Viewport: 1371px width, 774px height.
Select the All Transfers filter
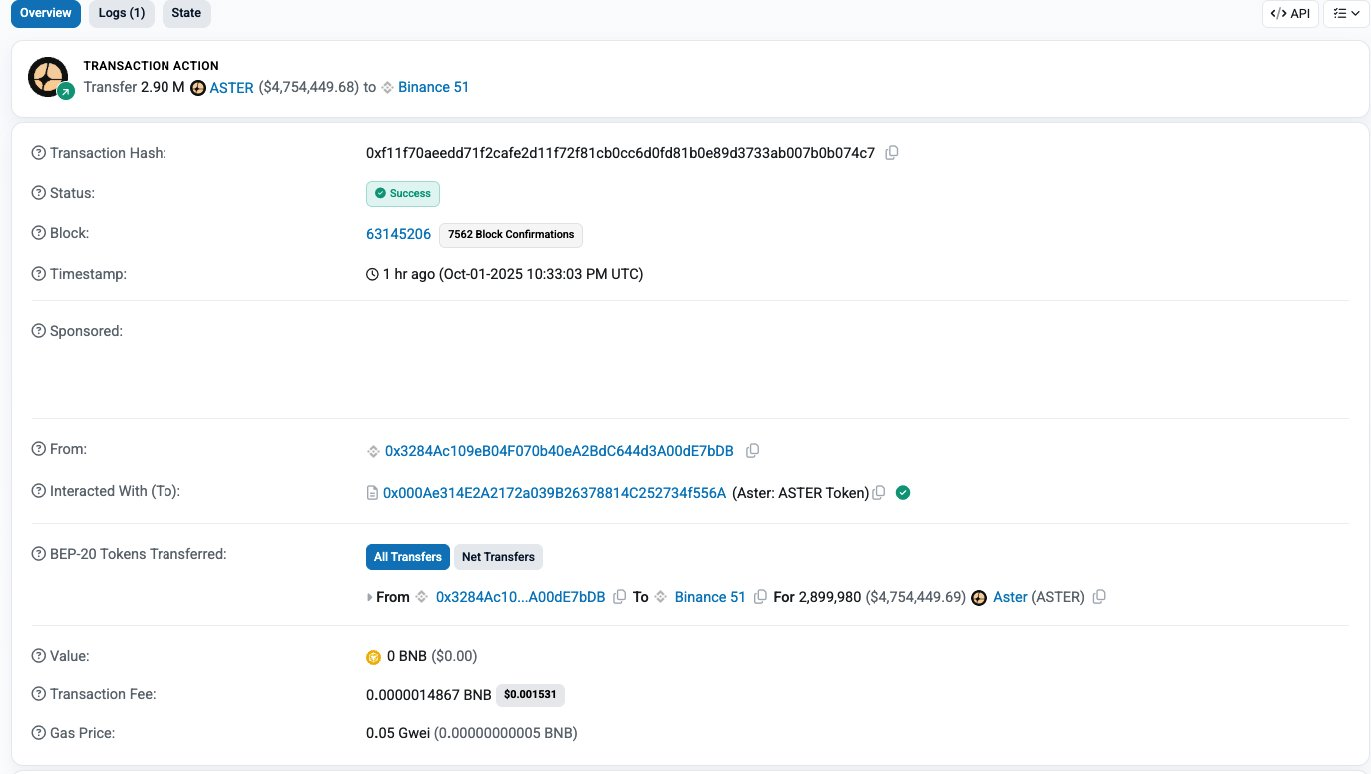tap(407, 556)
